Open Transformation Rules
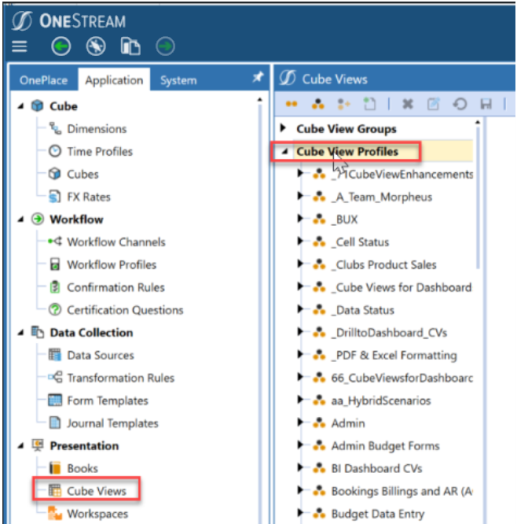 [121, 378]
